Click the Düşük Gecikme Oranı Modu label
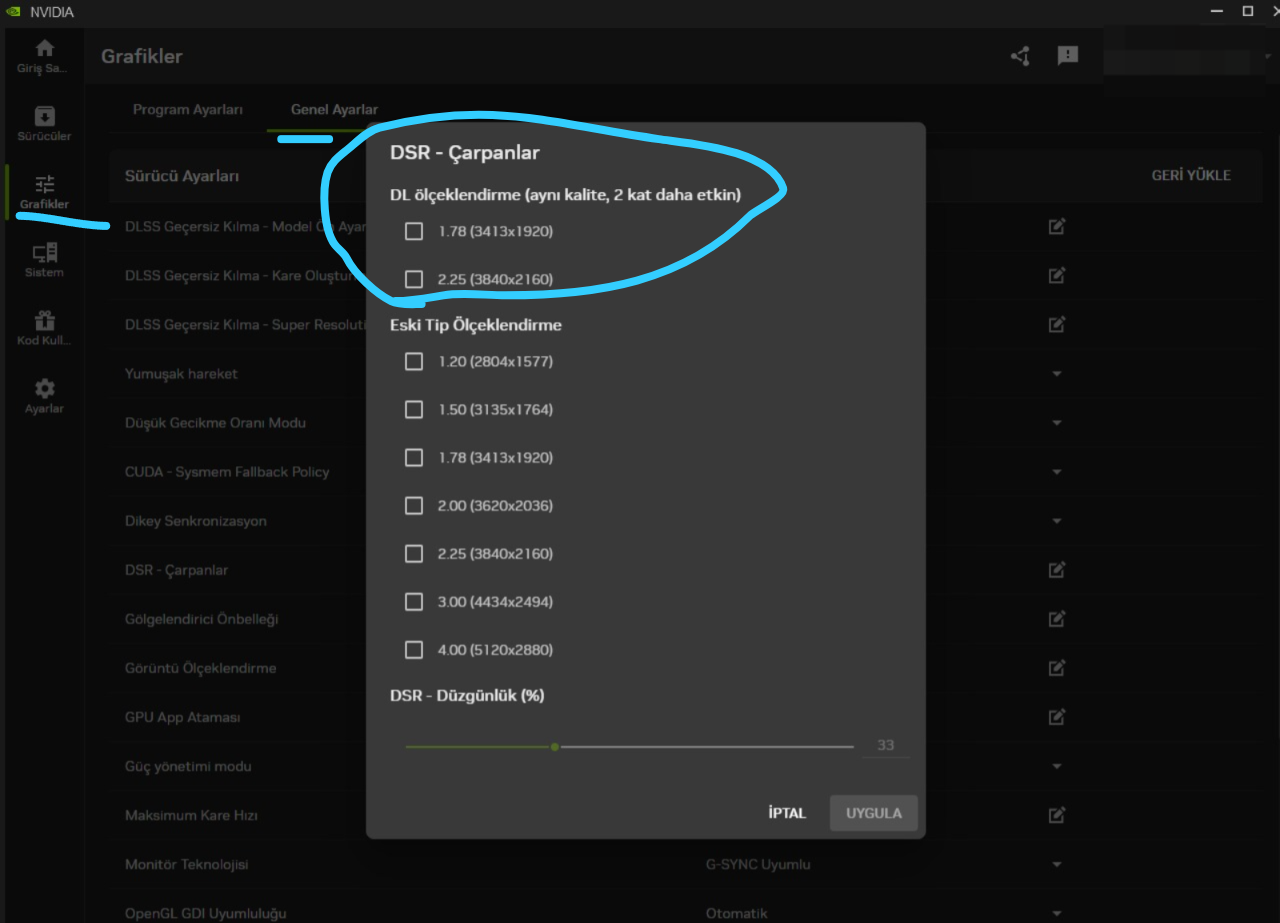The width and height of the screenshot is (1280, 923). tap(215, 423)
